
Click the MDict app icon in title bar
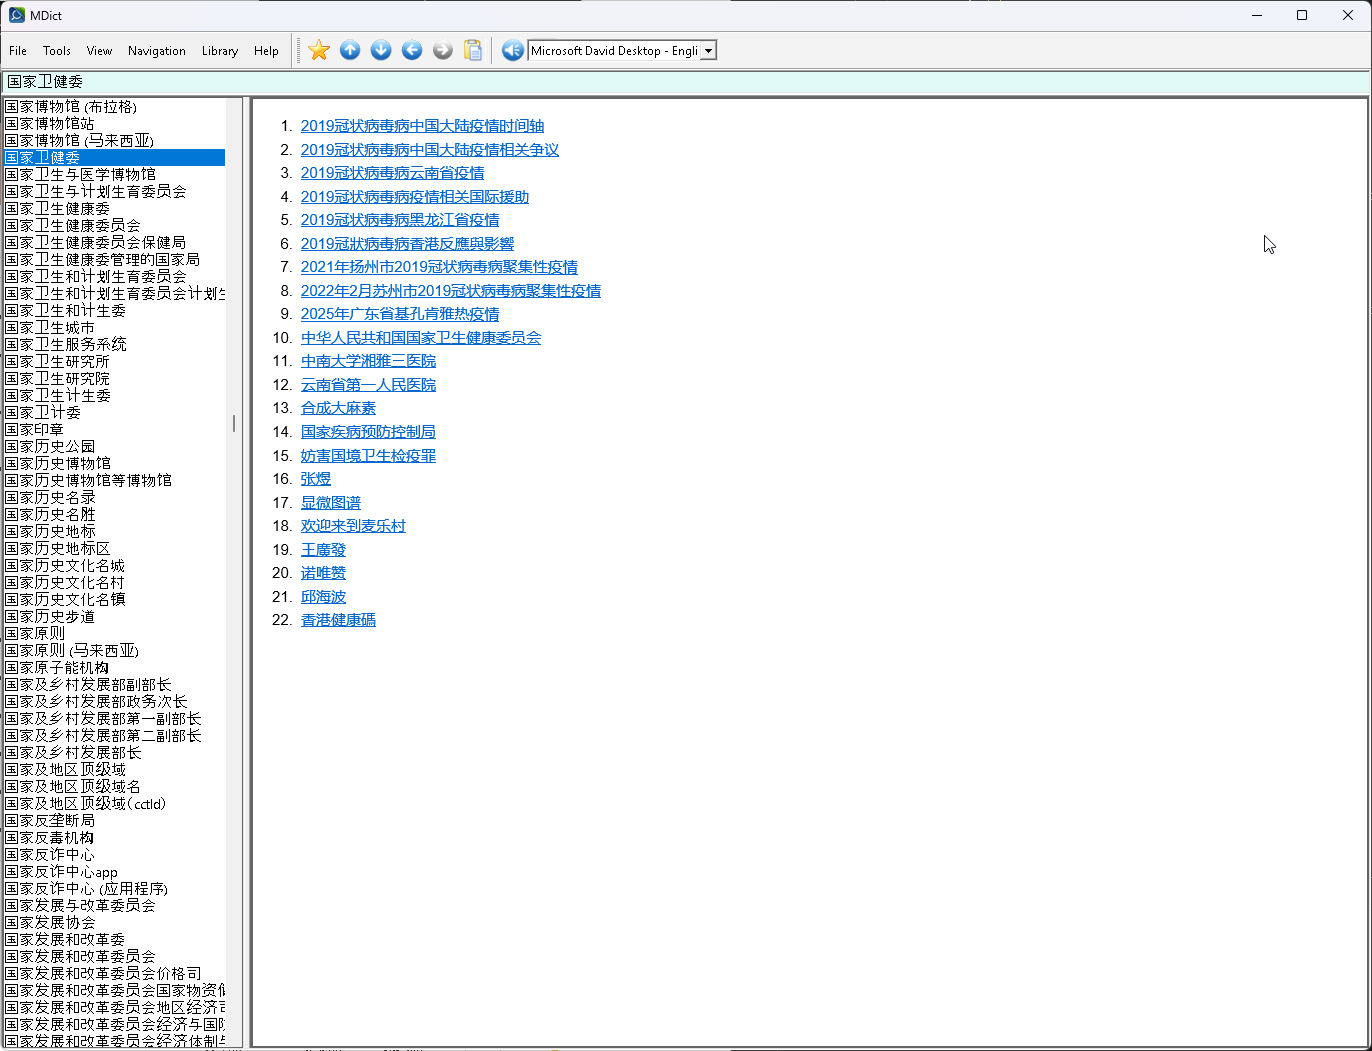click(x=17, y=15)
